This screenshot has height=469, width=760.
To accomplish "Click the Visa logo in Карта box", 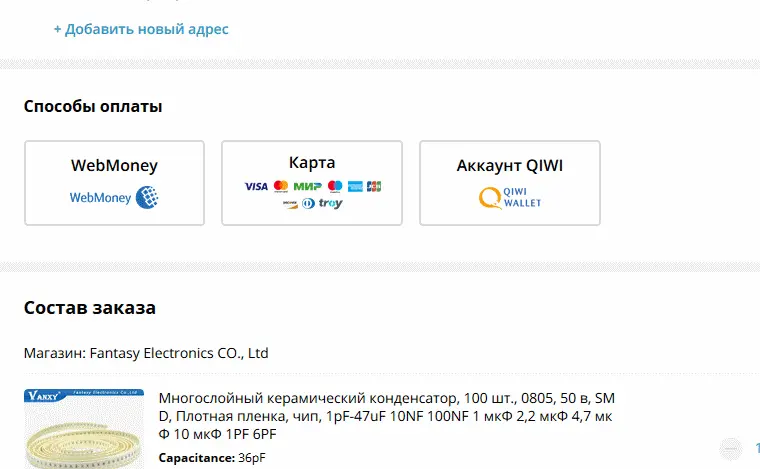I will tap(256, 187).
